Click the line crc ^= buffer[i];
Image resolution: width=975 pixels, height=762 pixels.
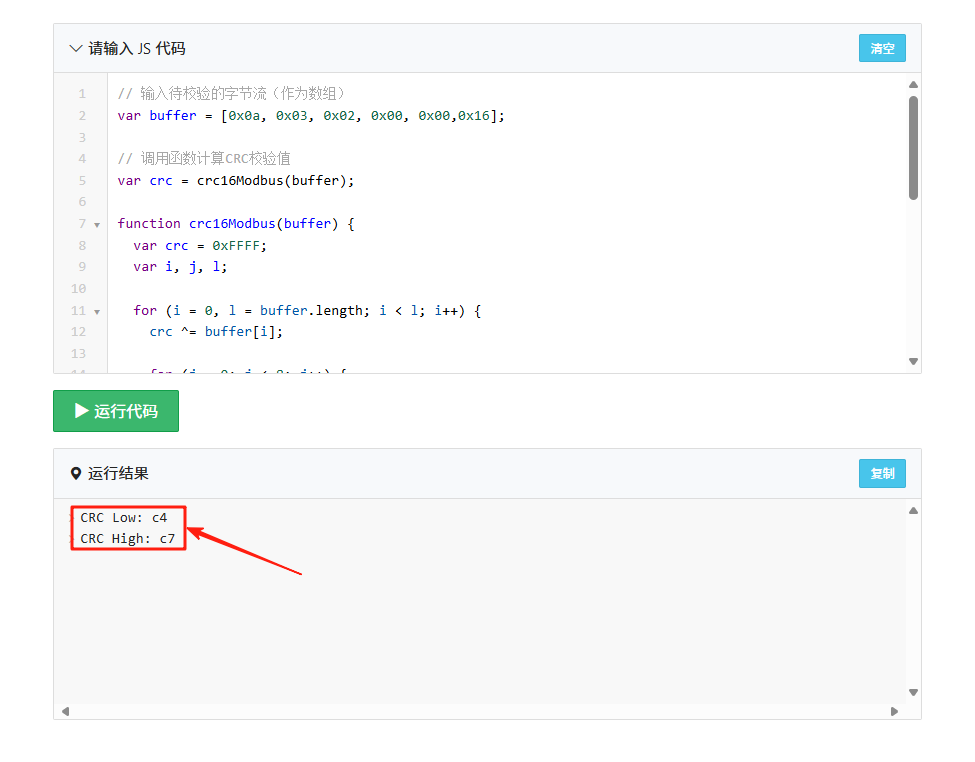pyautogui.click(x=216, y=332)
